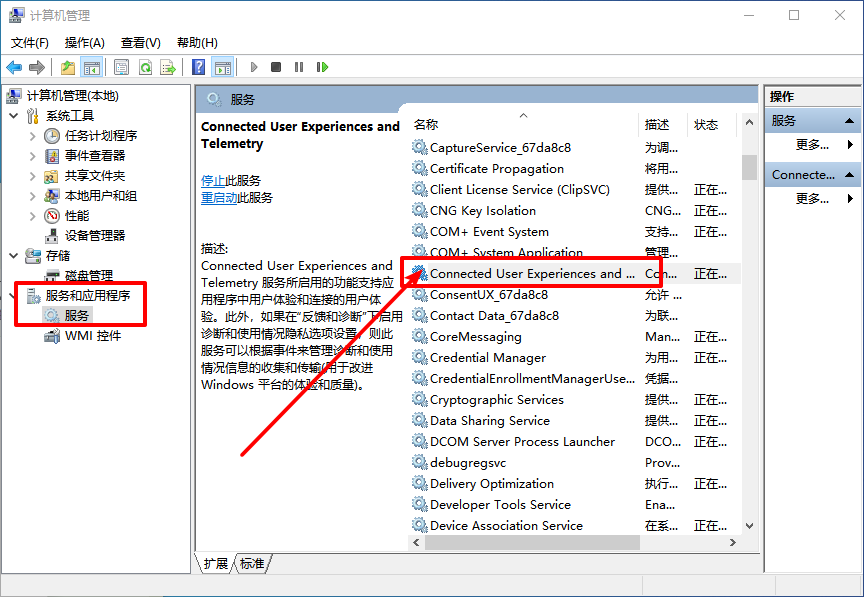The height and width of the screenshot is (597, 864).
Task: Select 设备管理器 in the tree
Action: [94, 235]
